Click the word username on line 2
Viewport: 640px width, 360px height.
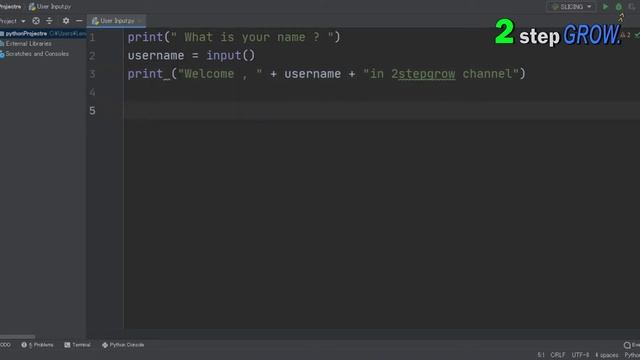click(156, 56)
